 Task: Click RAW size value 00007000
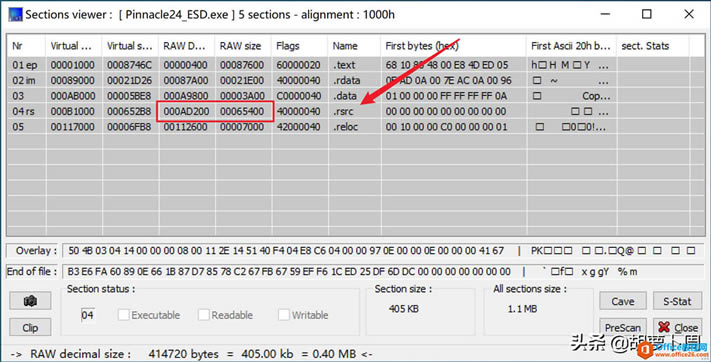click(242, 127)
